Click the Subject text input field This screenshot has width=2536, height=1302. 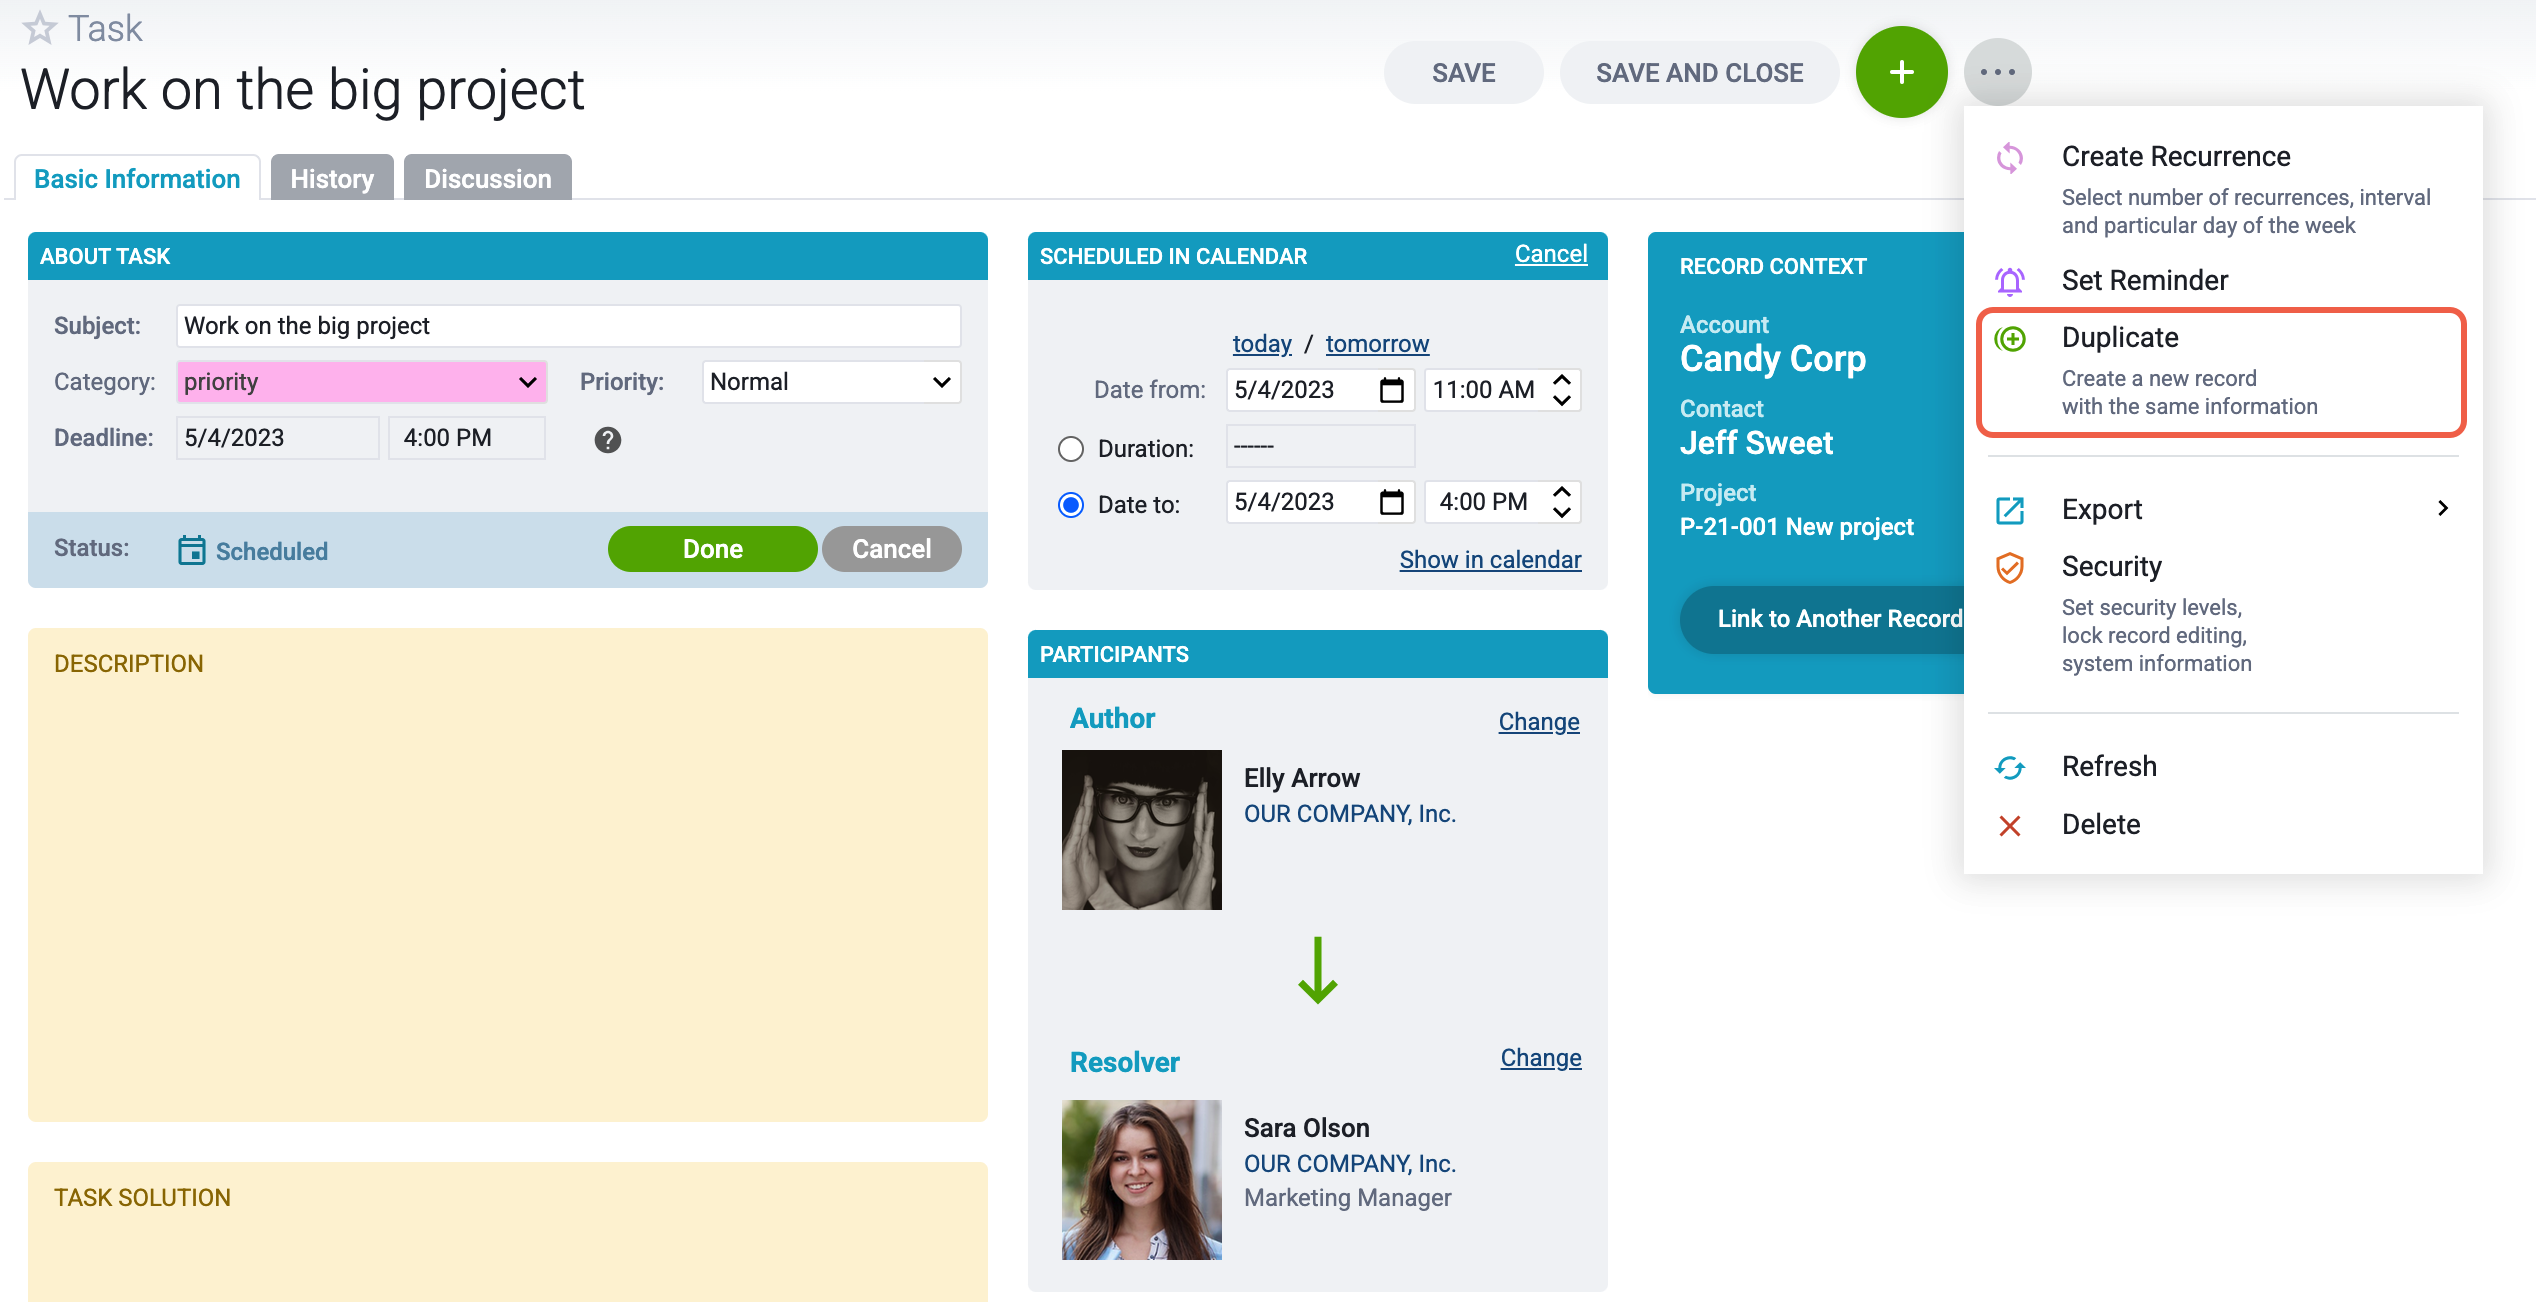pyautogui.click(x=568, y=326)
